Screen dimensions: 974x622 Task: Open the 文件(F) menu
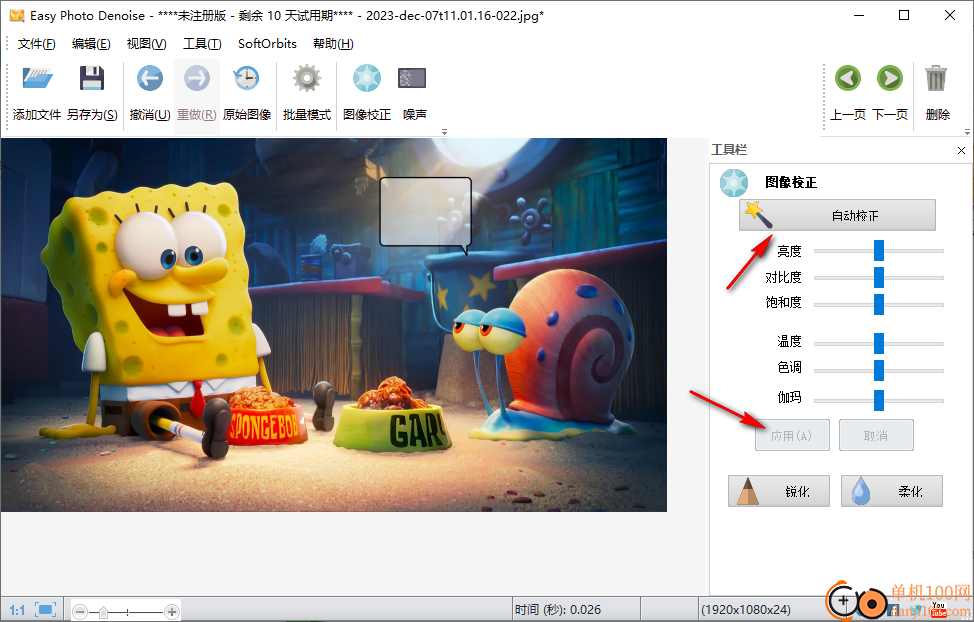[x=37, y=43]
